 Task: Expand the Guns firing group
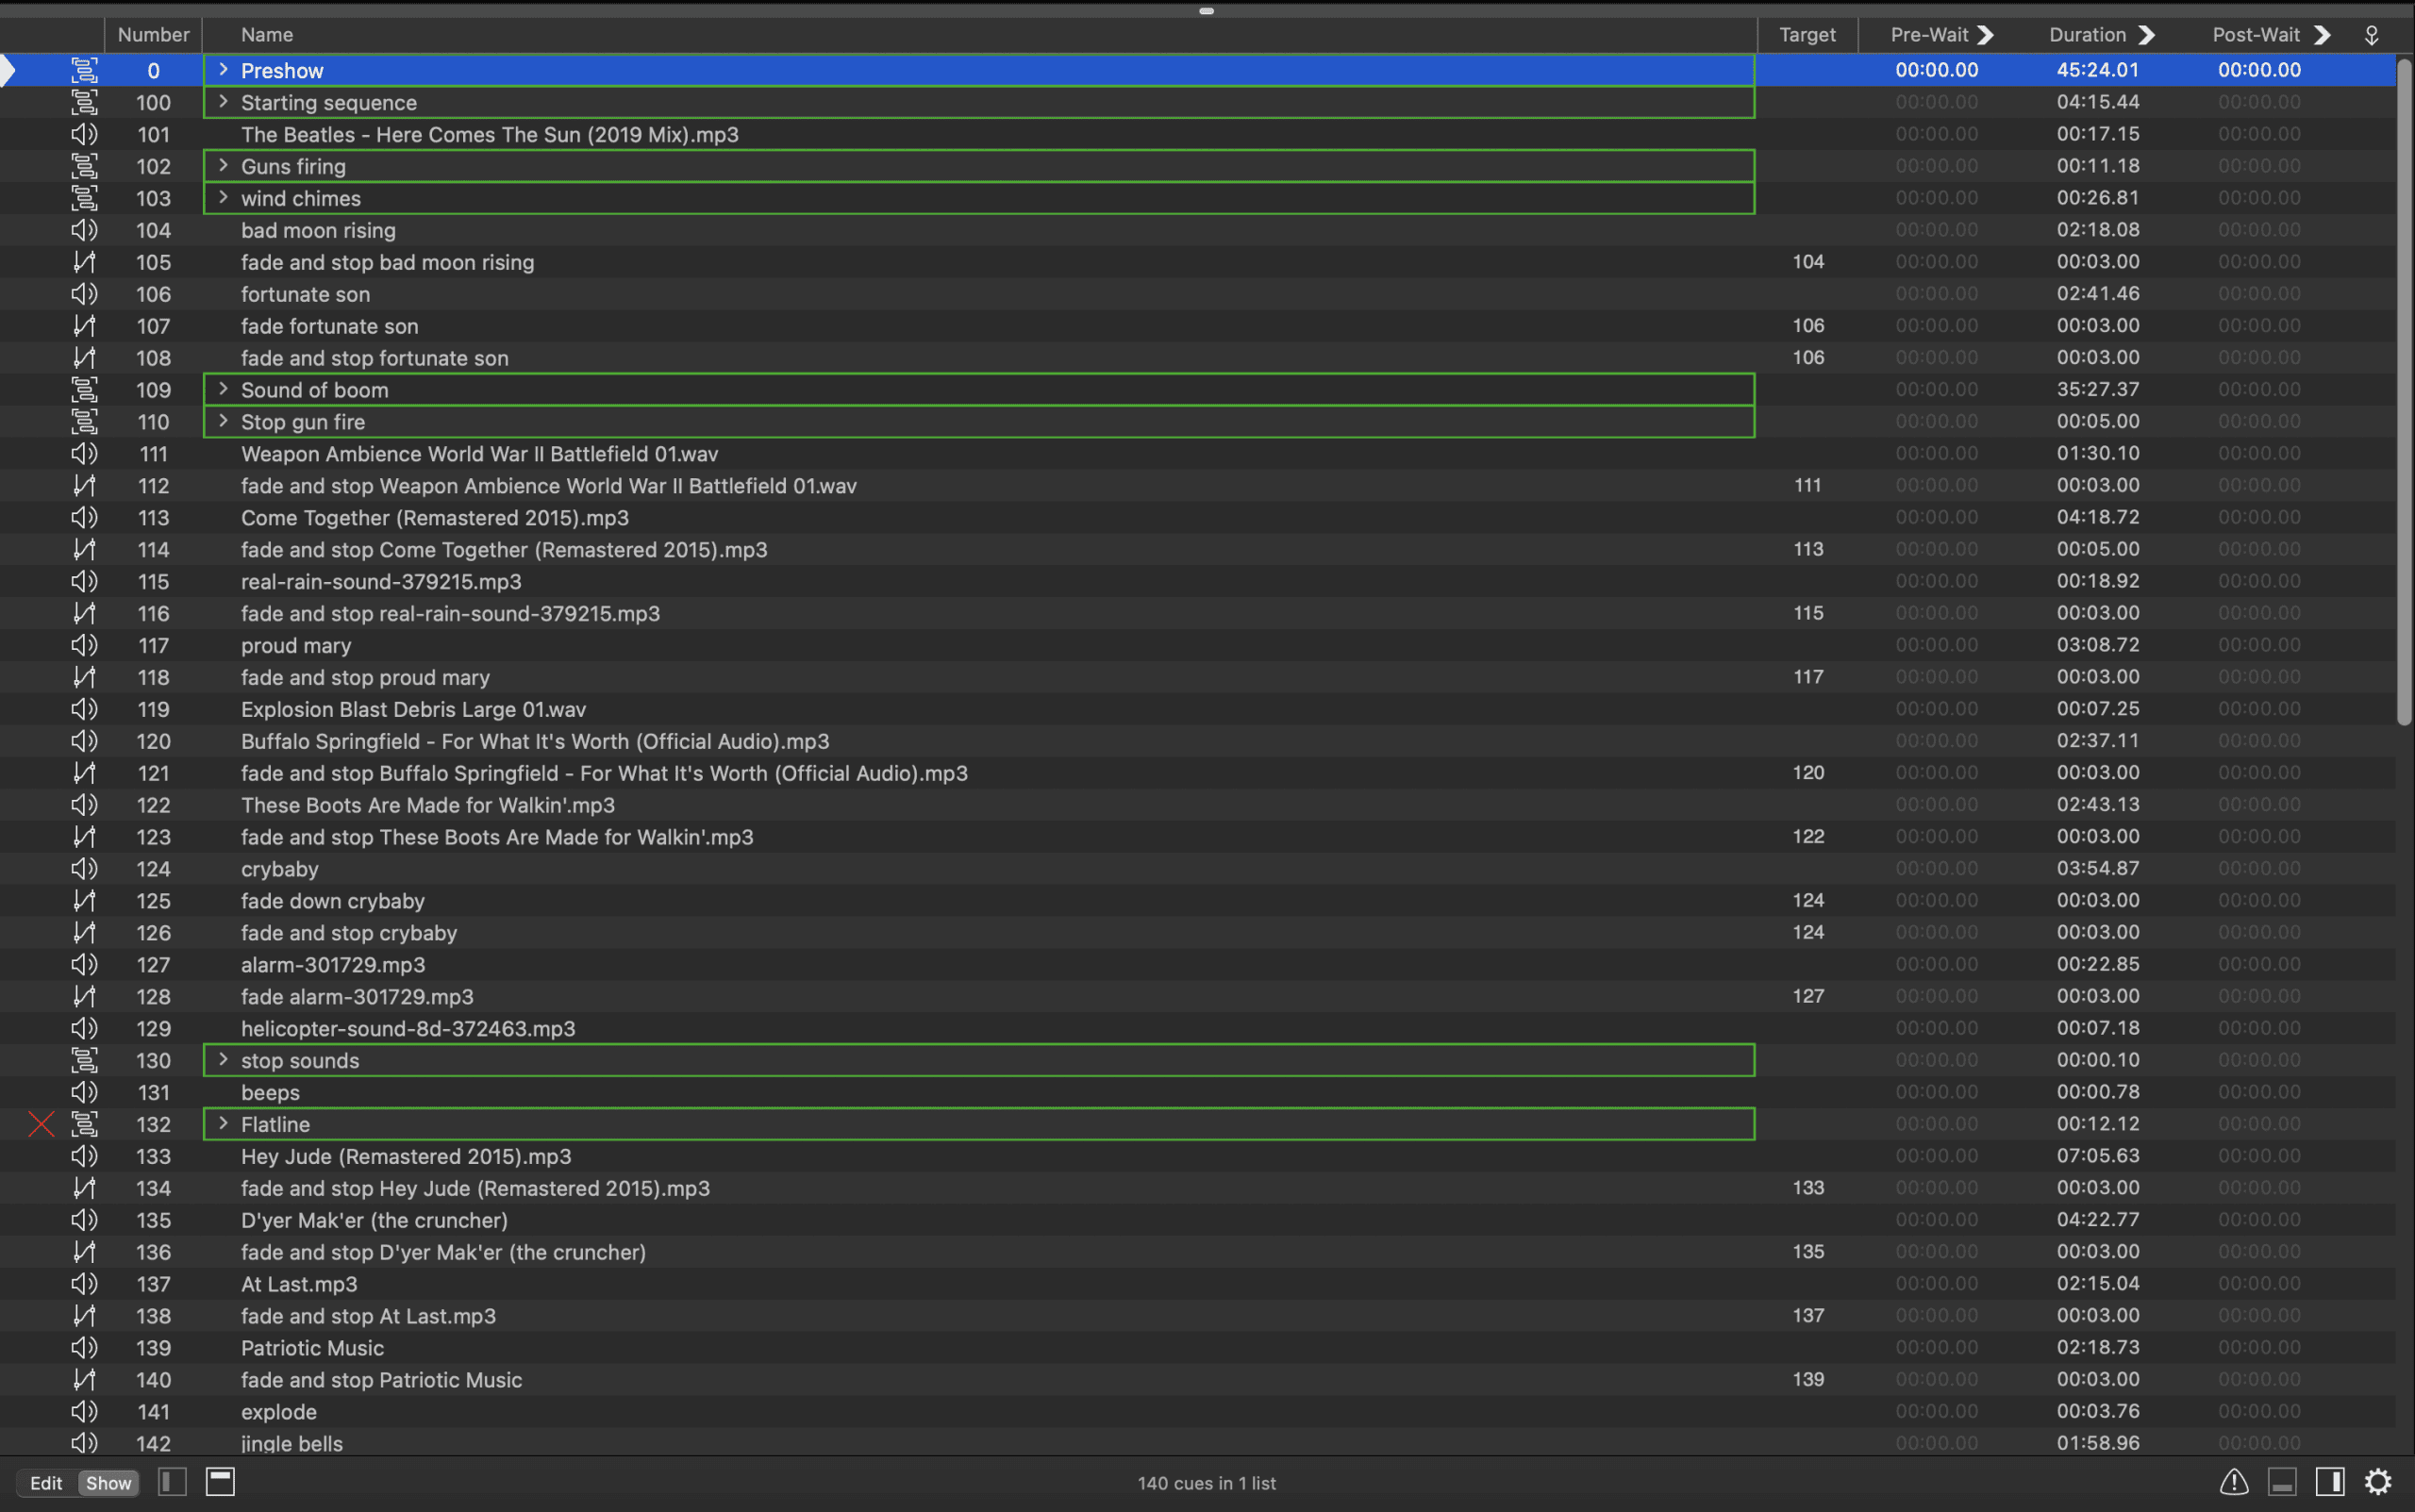click(x=223, y=166)
